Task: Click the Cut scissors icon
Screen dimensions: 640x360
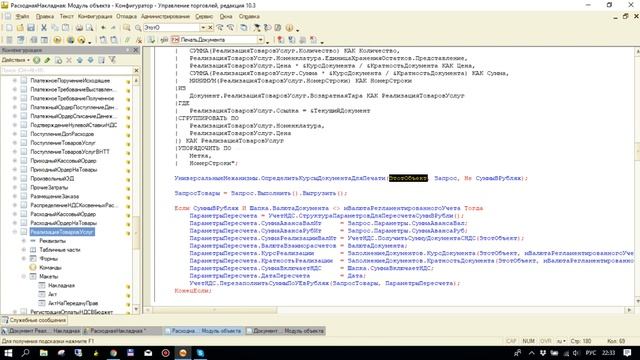Action: coord(44,28)
